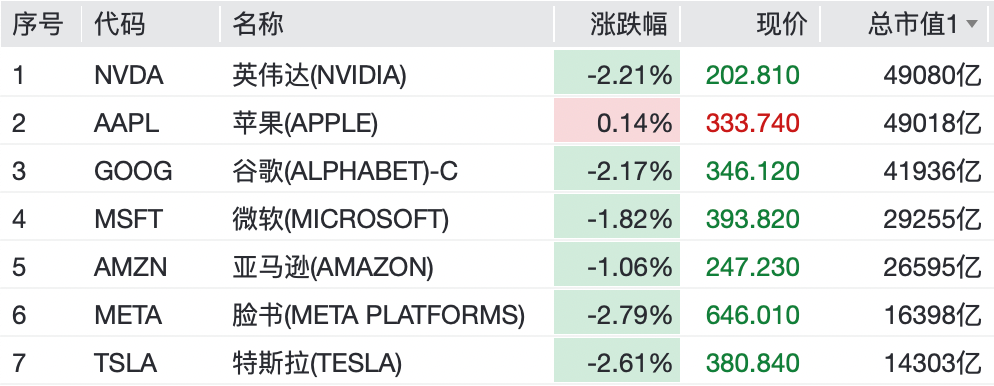This screenshot has height=386, width=994.
Task: Click the 序号 column header
Action: coord(37,25)
